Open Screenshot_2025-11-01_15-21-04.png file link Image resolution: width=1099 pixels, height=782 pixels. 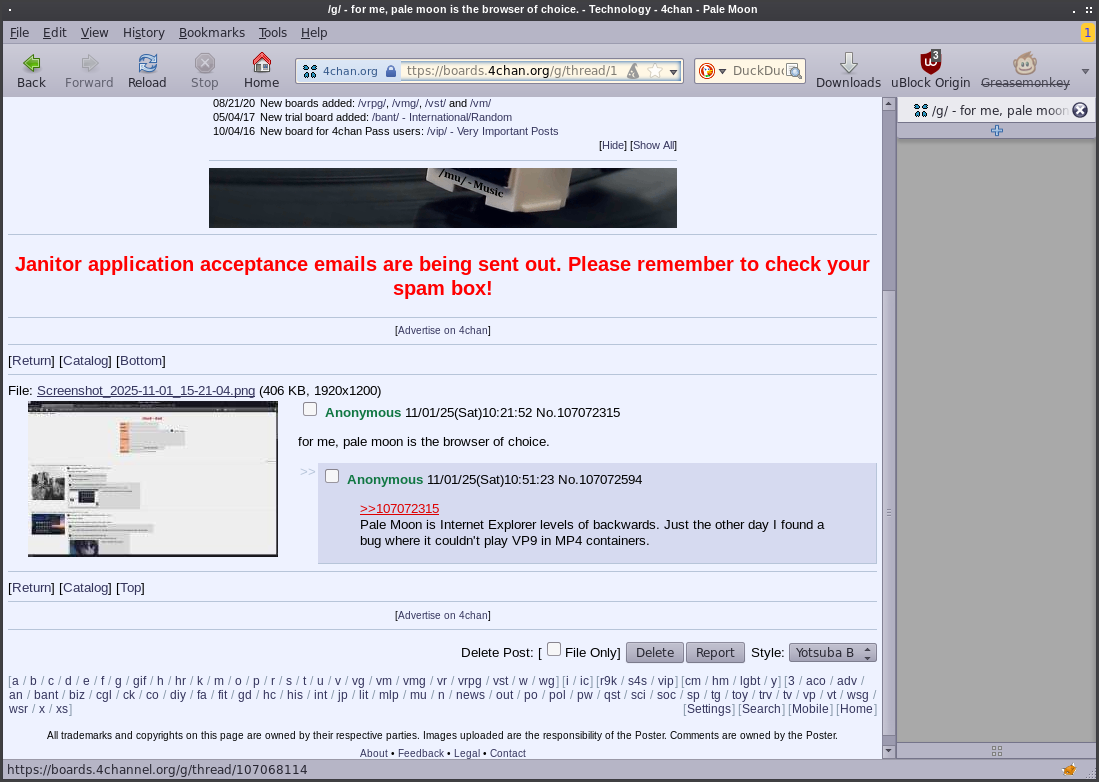(146, 390)
